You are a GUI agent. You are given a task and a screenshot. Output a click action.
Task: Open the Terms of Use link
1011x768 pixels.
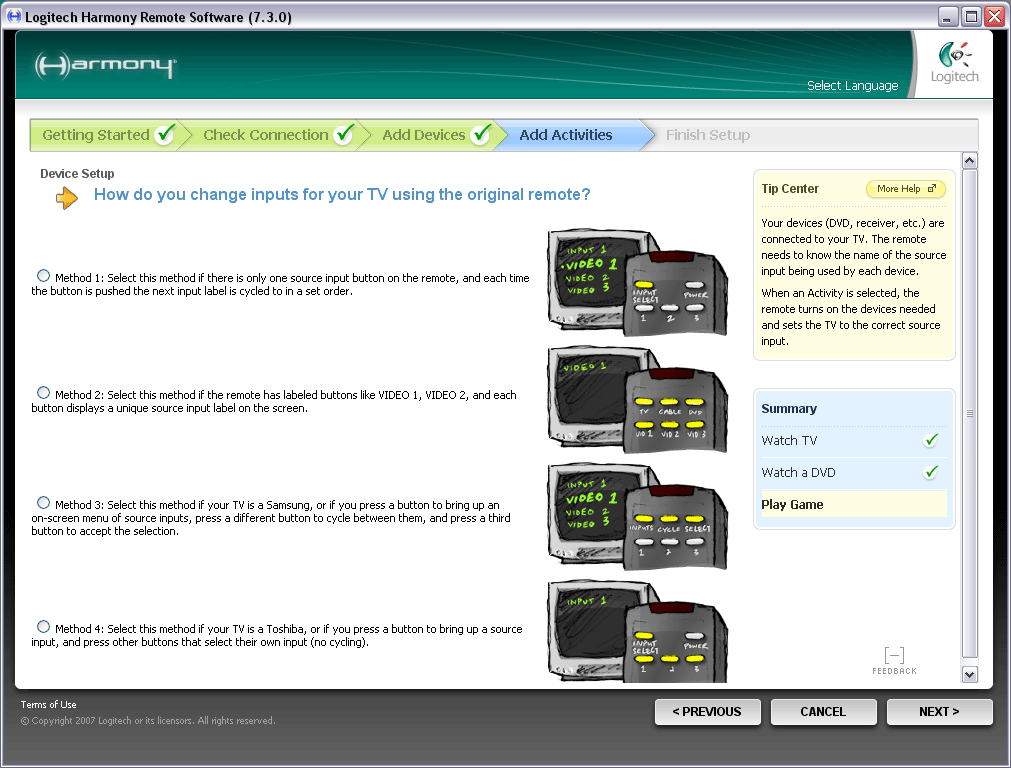coord(48,705)
